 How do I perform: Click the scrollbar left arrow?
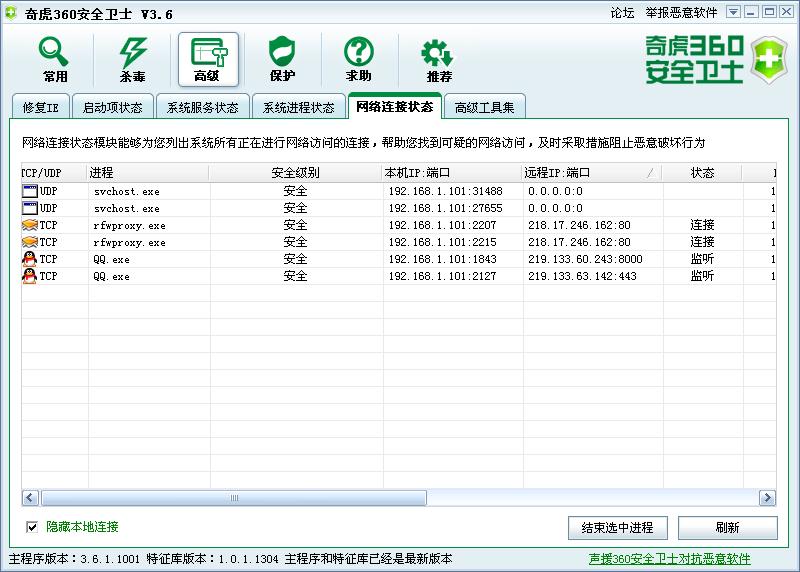[30, 498]
